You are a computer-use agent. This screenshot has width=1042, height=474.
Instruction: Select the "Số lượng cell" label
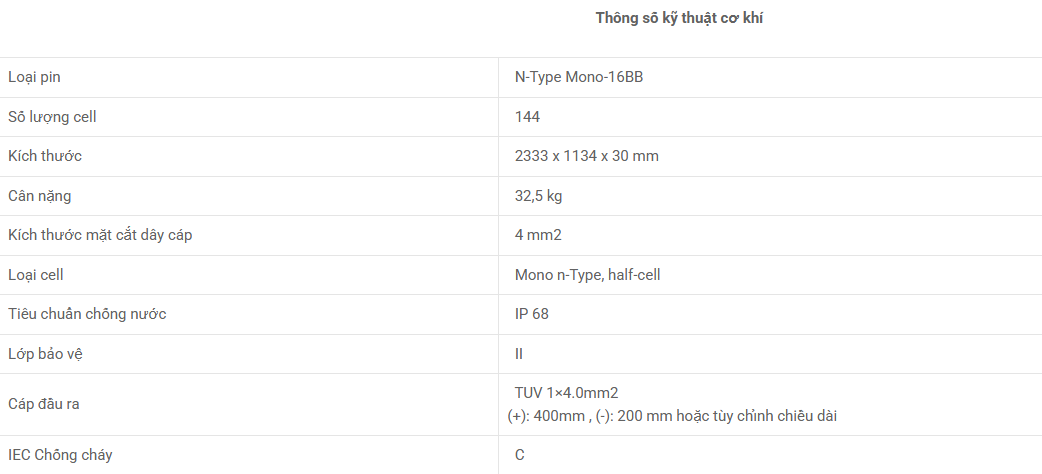point(52,117)
